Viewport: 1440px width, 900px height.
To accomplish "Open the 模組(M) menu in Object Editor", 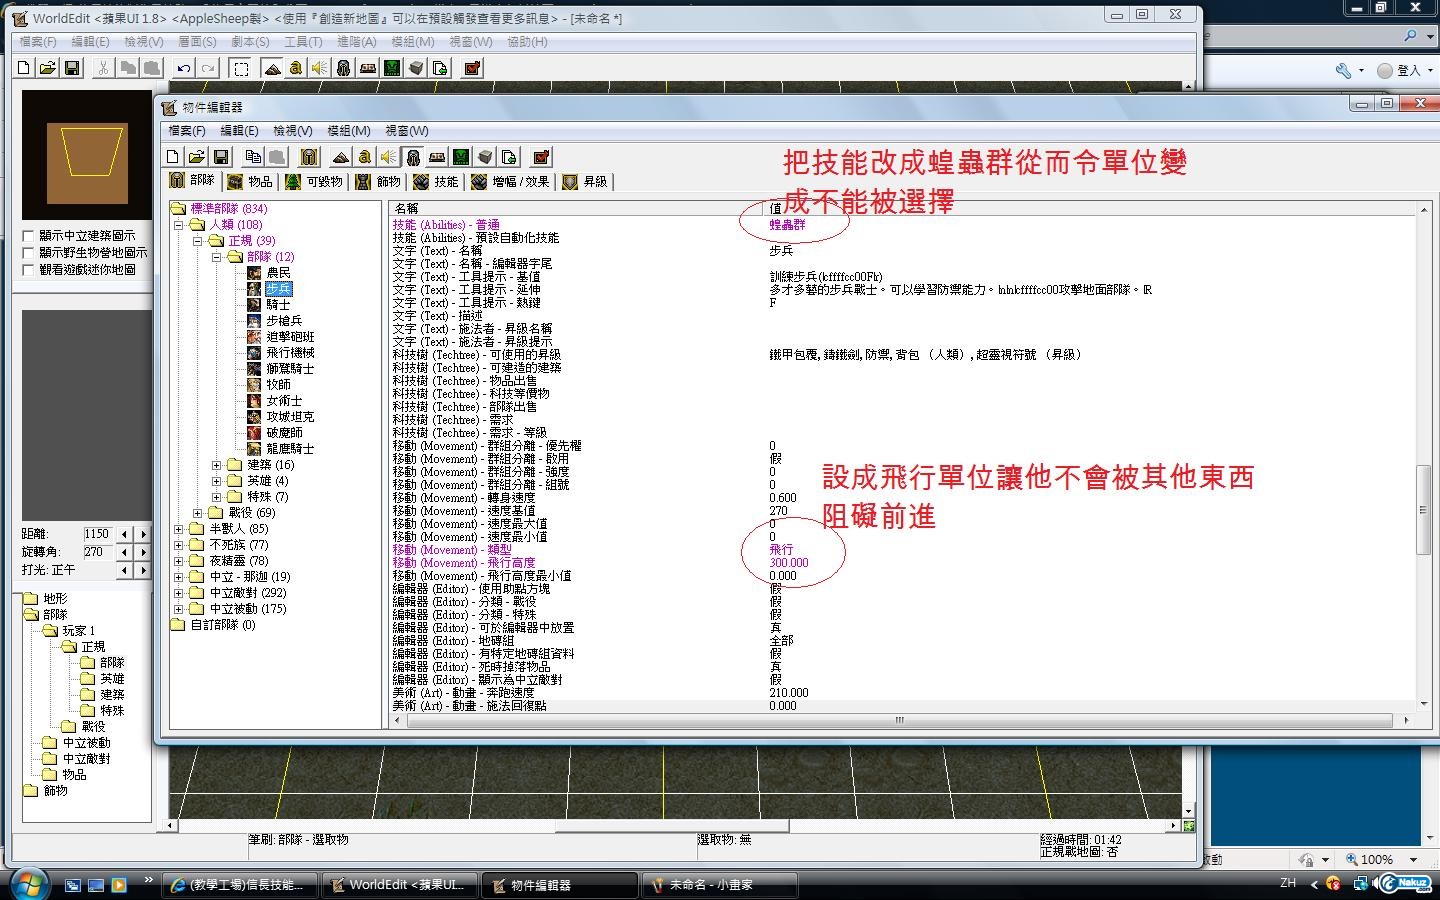I will [348, 131].
